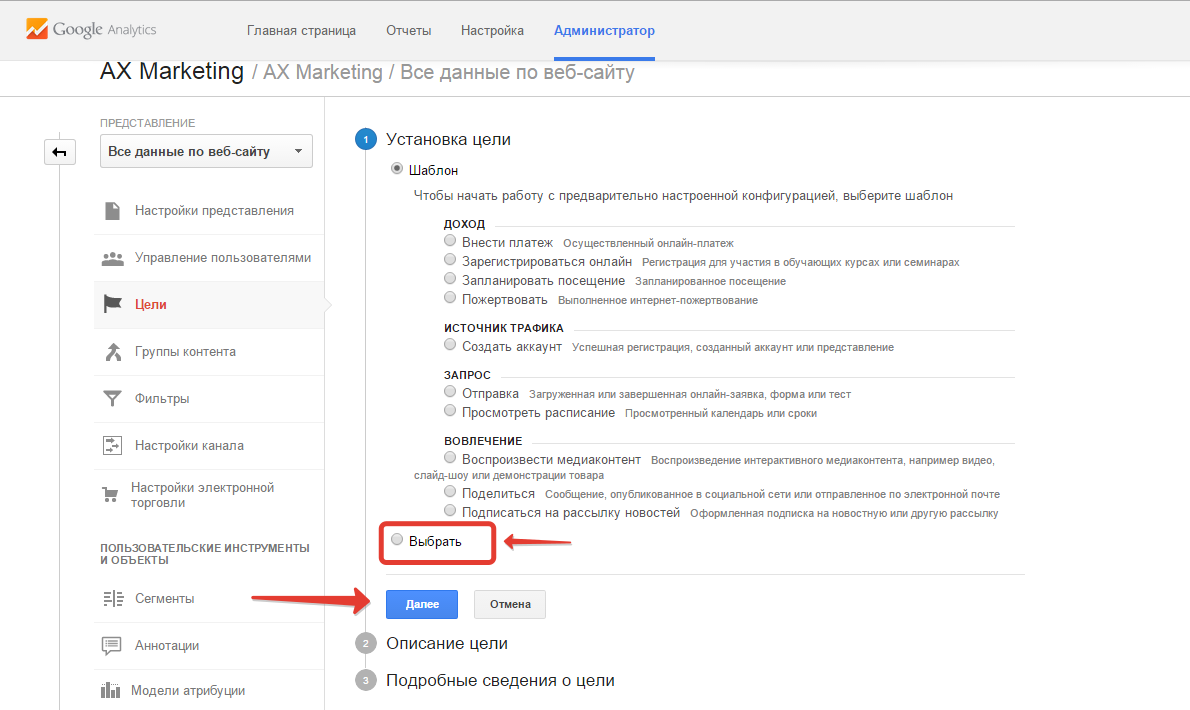Open the ecommerce settings cart icon
The image size is (1190, 710).
pos(111,495)
